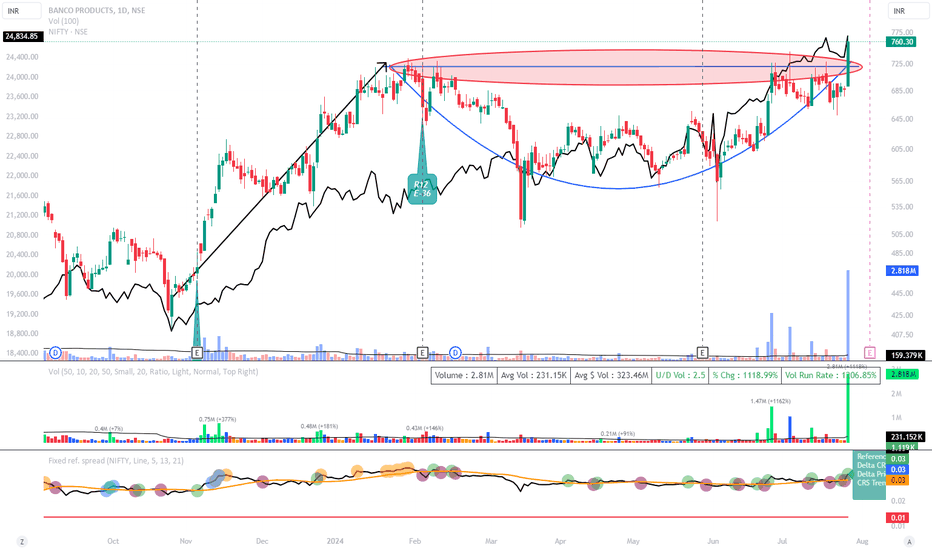Click the BANCO PRODUCTS, 1D, NSE symbol title
The width and height of the screenshot is (932, 550).
(97, 11)
